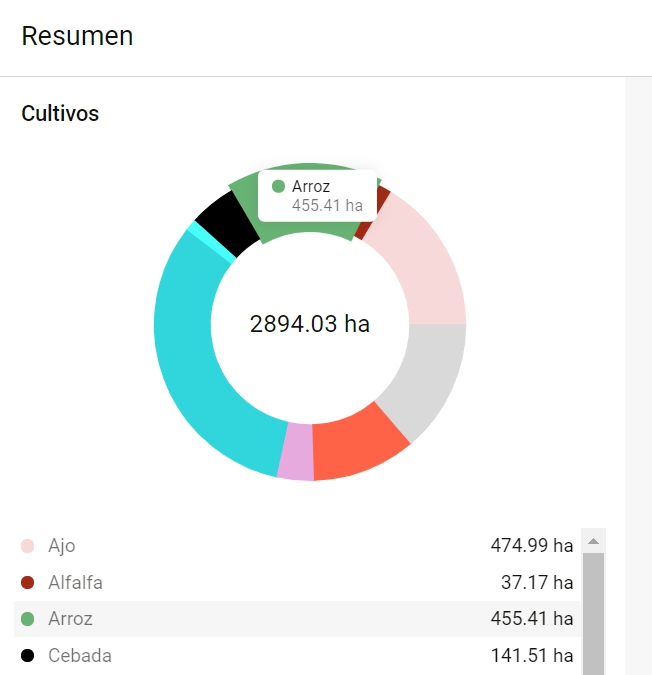This screenshot has height=675, width=652.
Task: Click the 2894.03 ha total in chart center
Action: tap(310, 324)
